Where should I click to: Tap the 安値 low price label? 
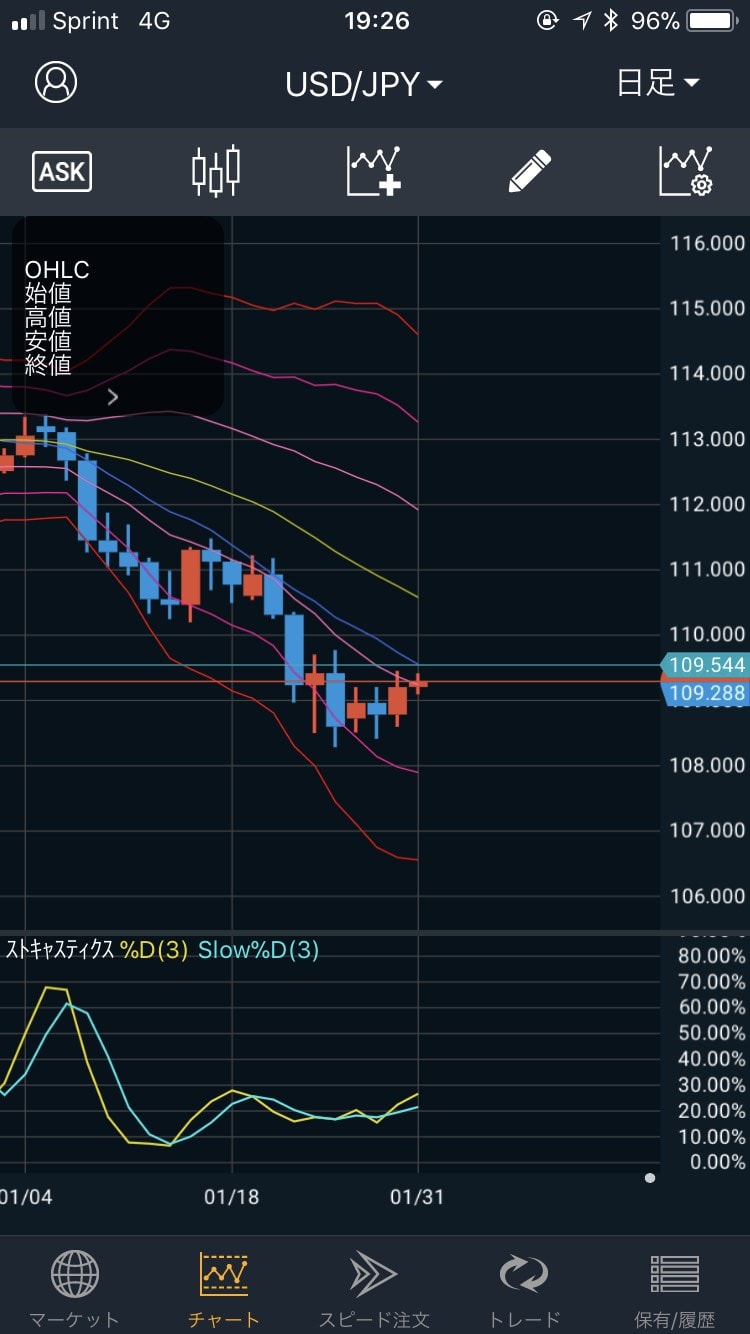point(48,341)
